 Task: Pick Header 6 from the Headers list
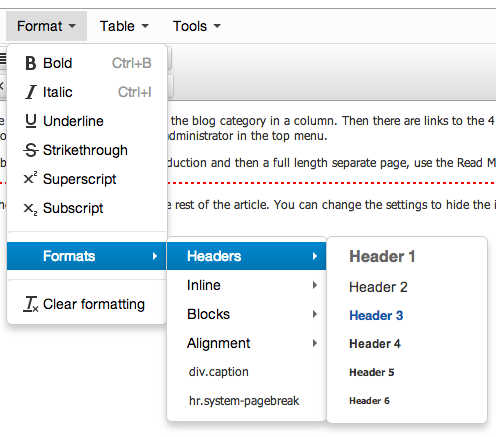(369, 400)
